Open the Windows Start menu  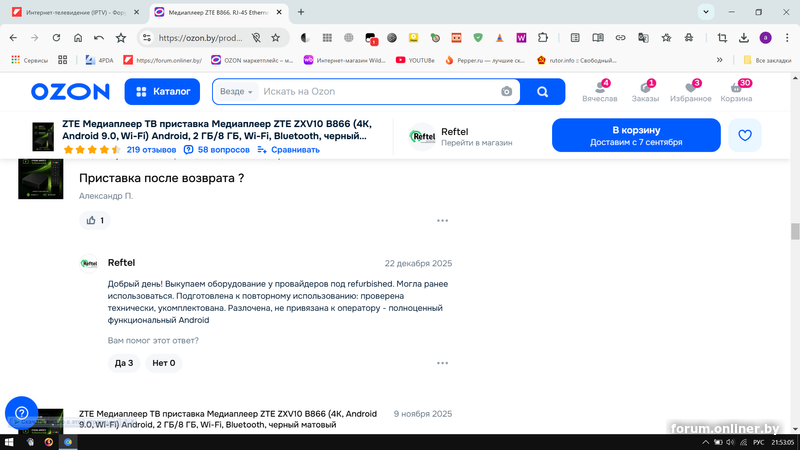click(x=9, y=442)
